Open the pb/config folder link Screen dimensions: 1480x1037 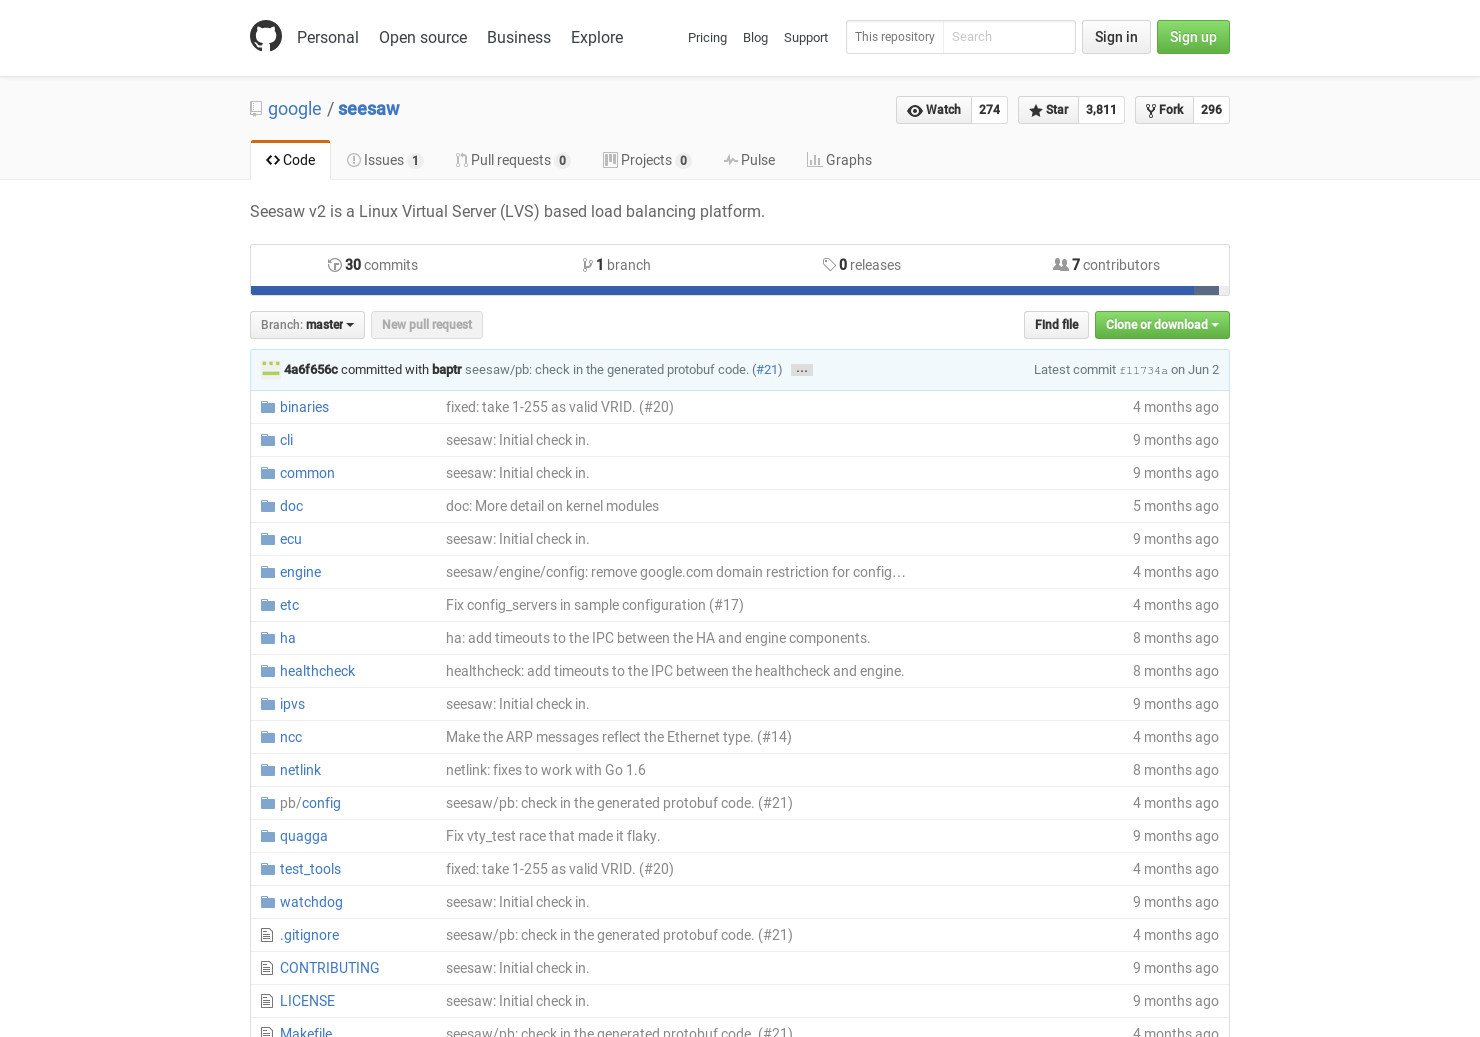coord(310,803)
